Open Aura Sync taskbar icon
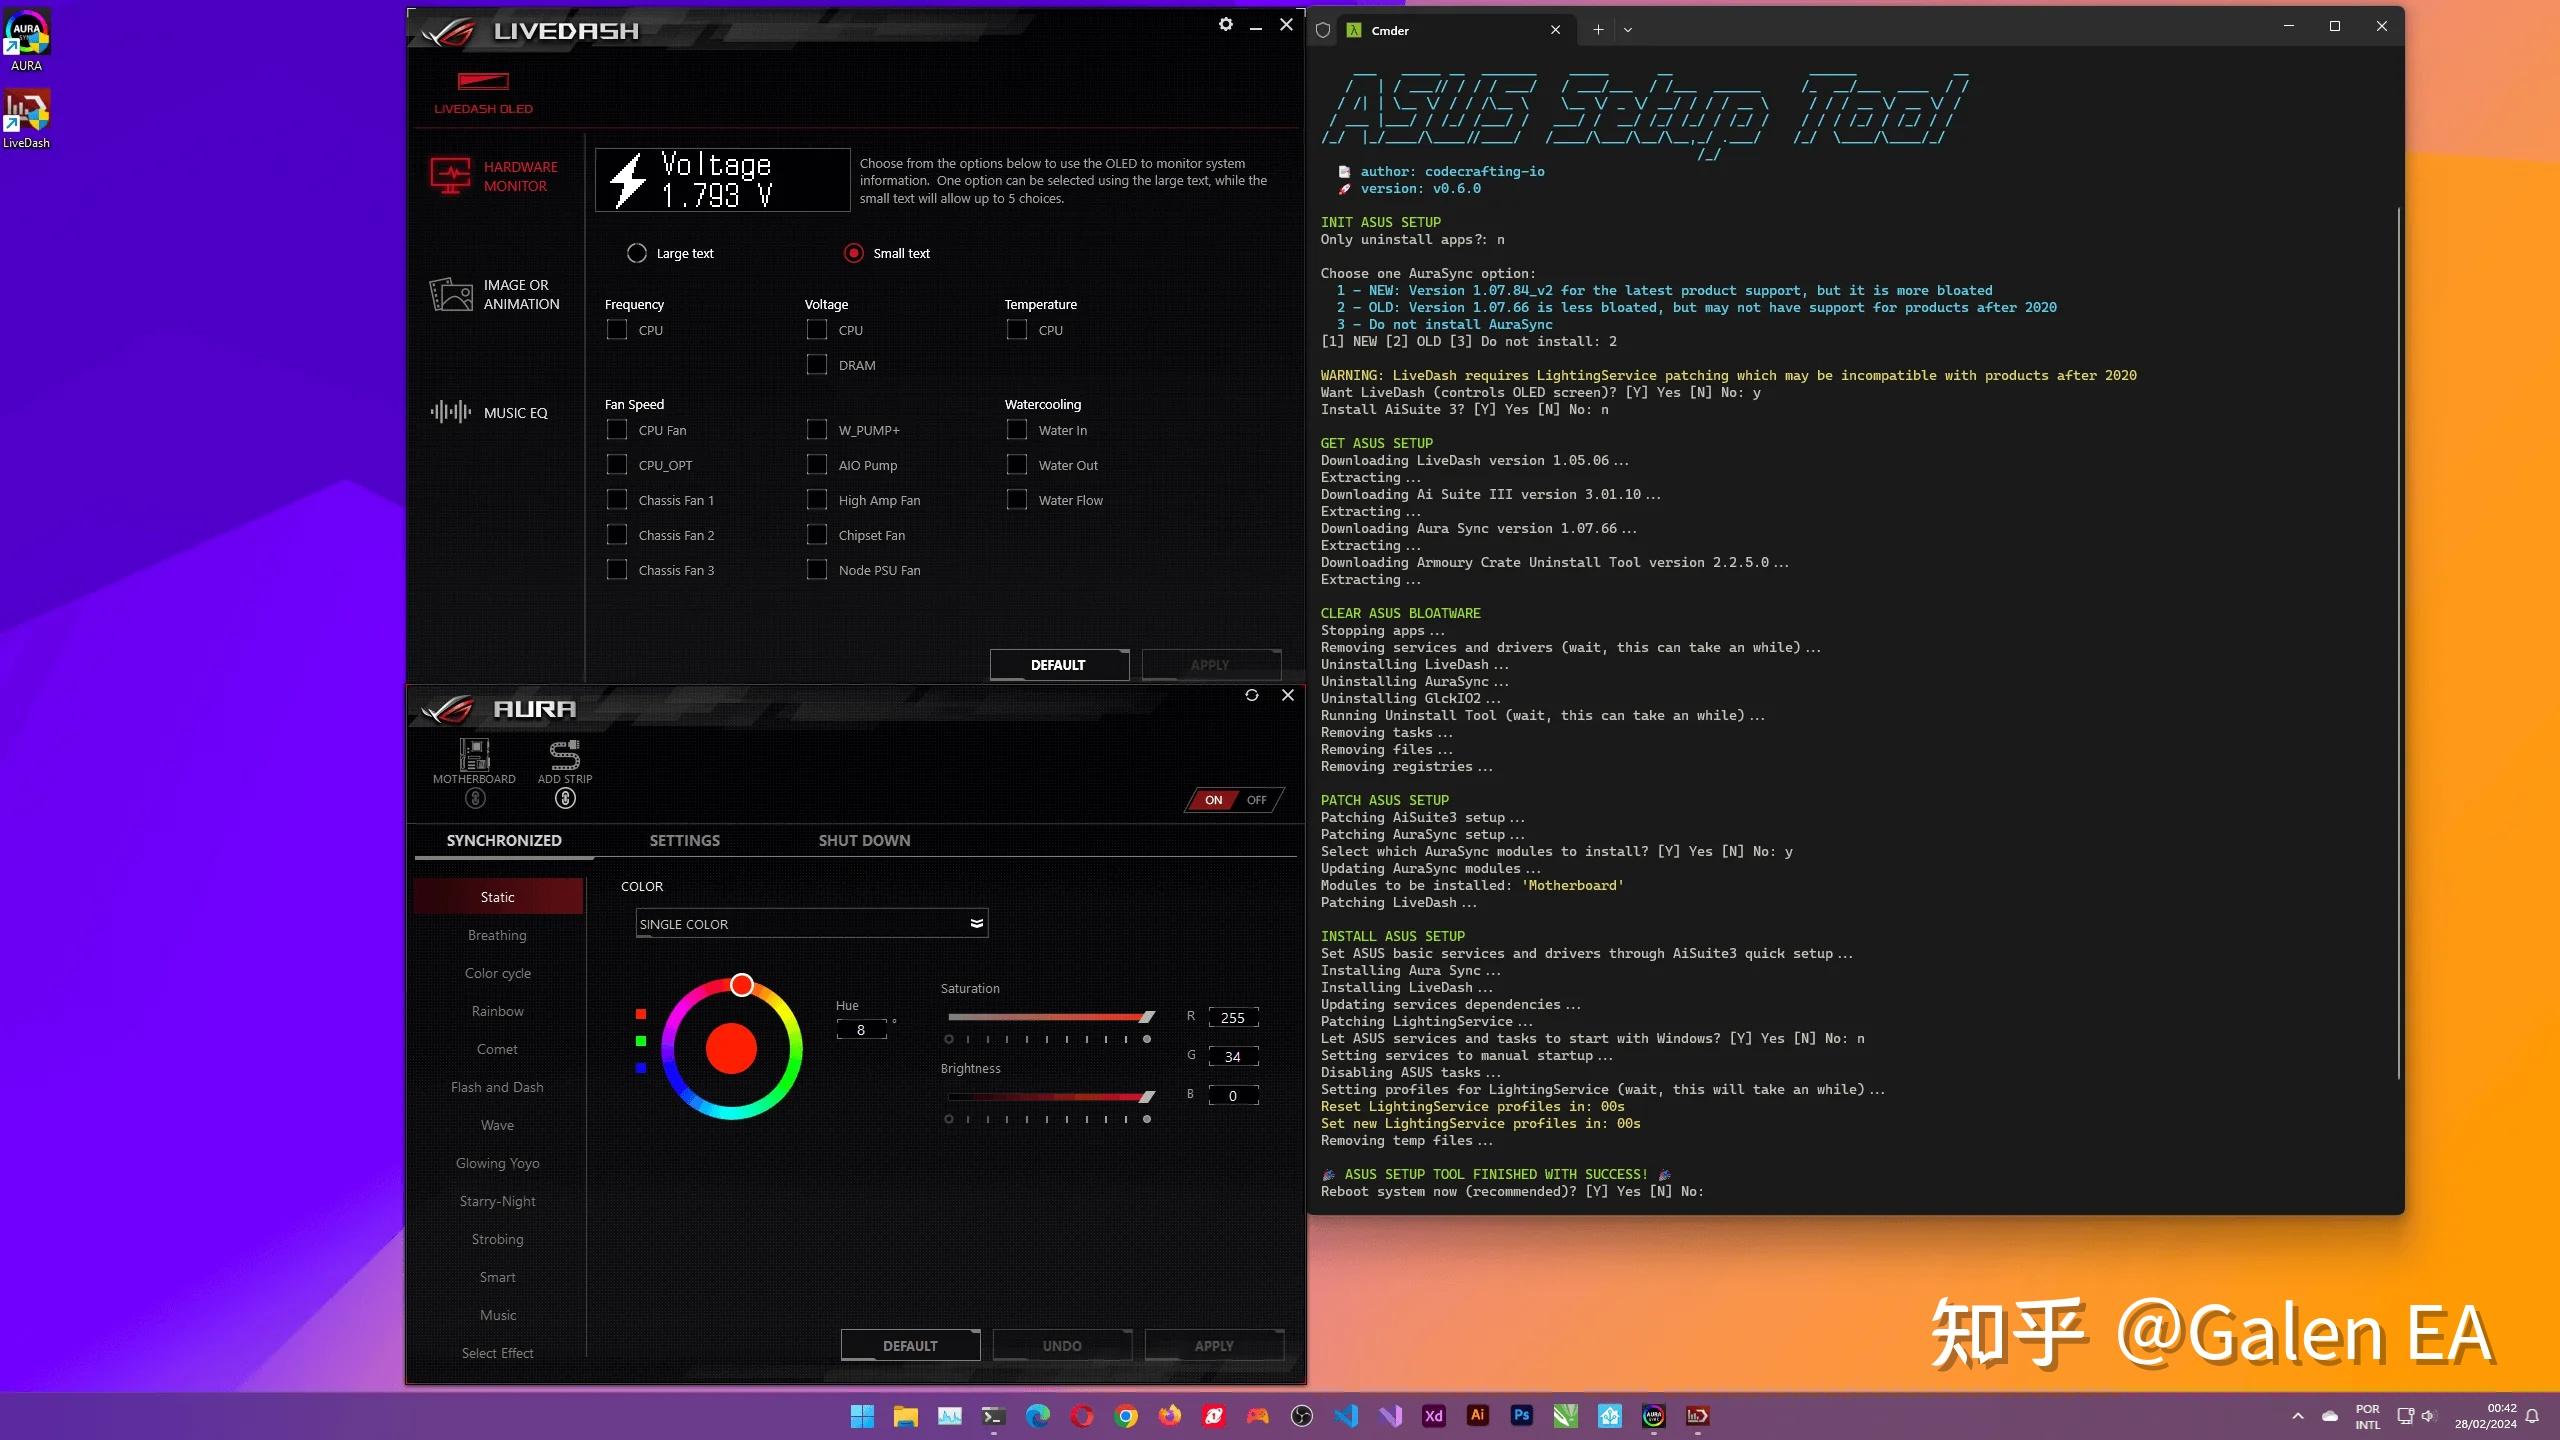This screenshot has height=1440, width=2560. [1654, 1416]
